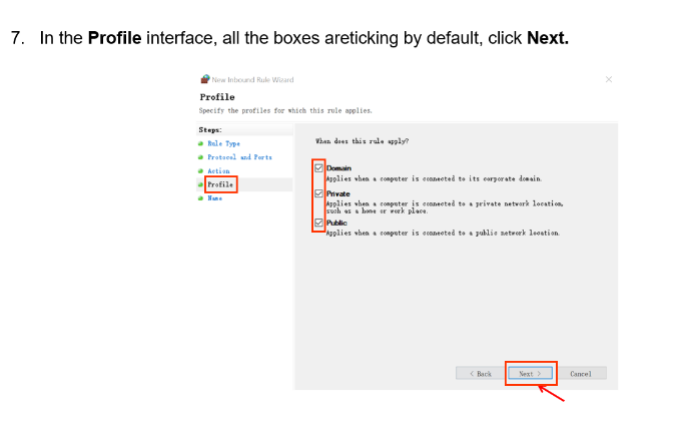680x422 pixels.
Task: Go to the Rule Type step
Action: coord(221,144)
